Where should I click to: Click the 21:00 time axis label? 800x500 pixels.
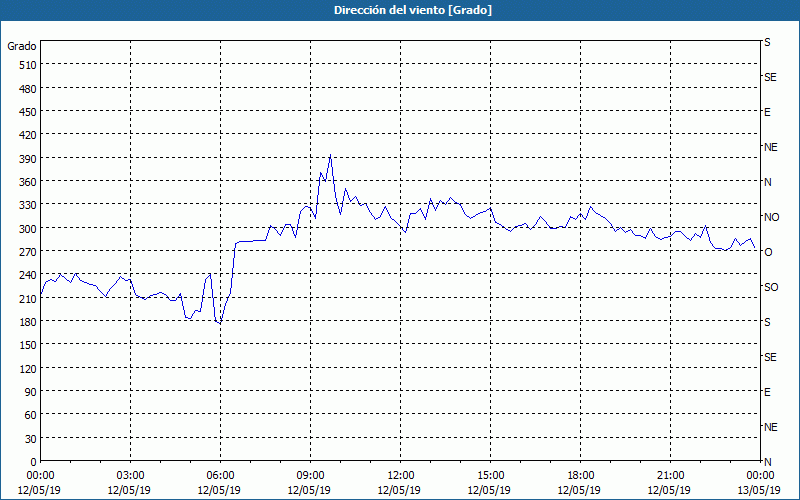(x=670, y=476)
